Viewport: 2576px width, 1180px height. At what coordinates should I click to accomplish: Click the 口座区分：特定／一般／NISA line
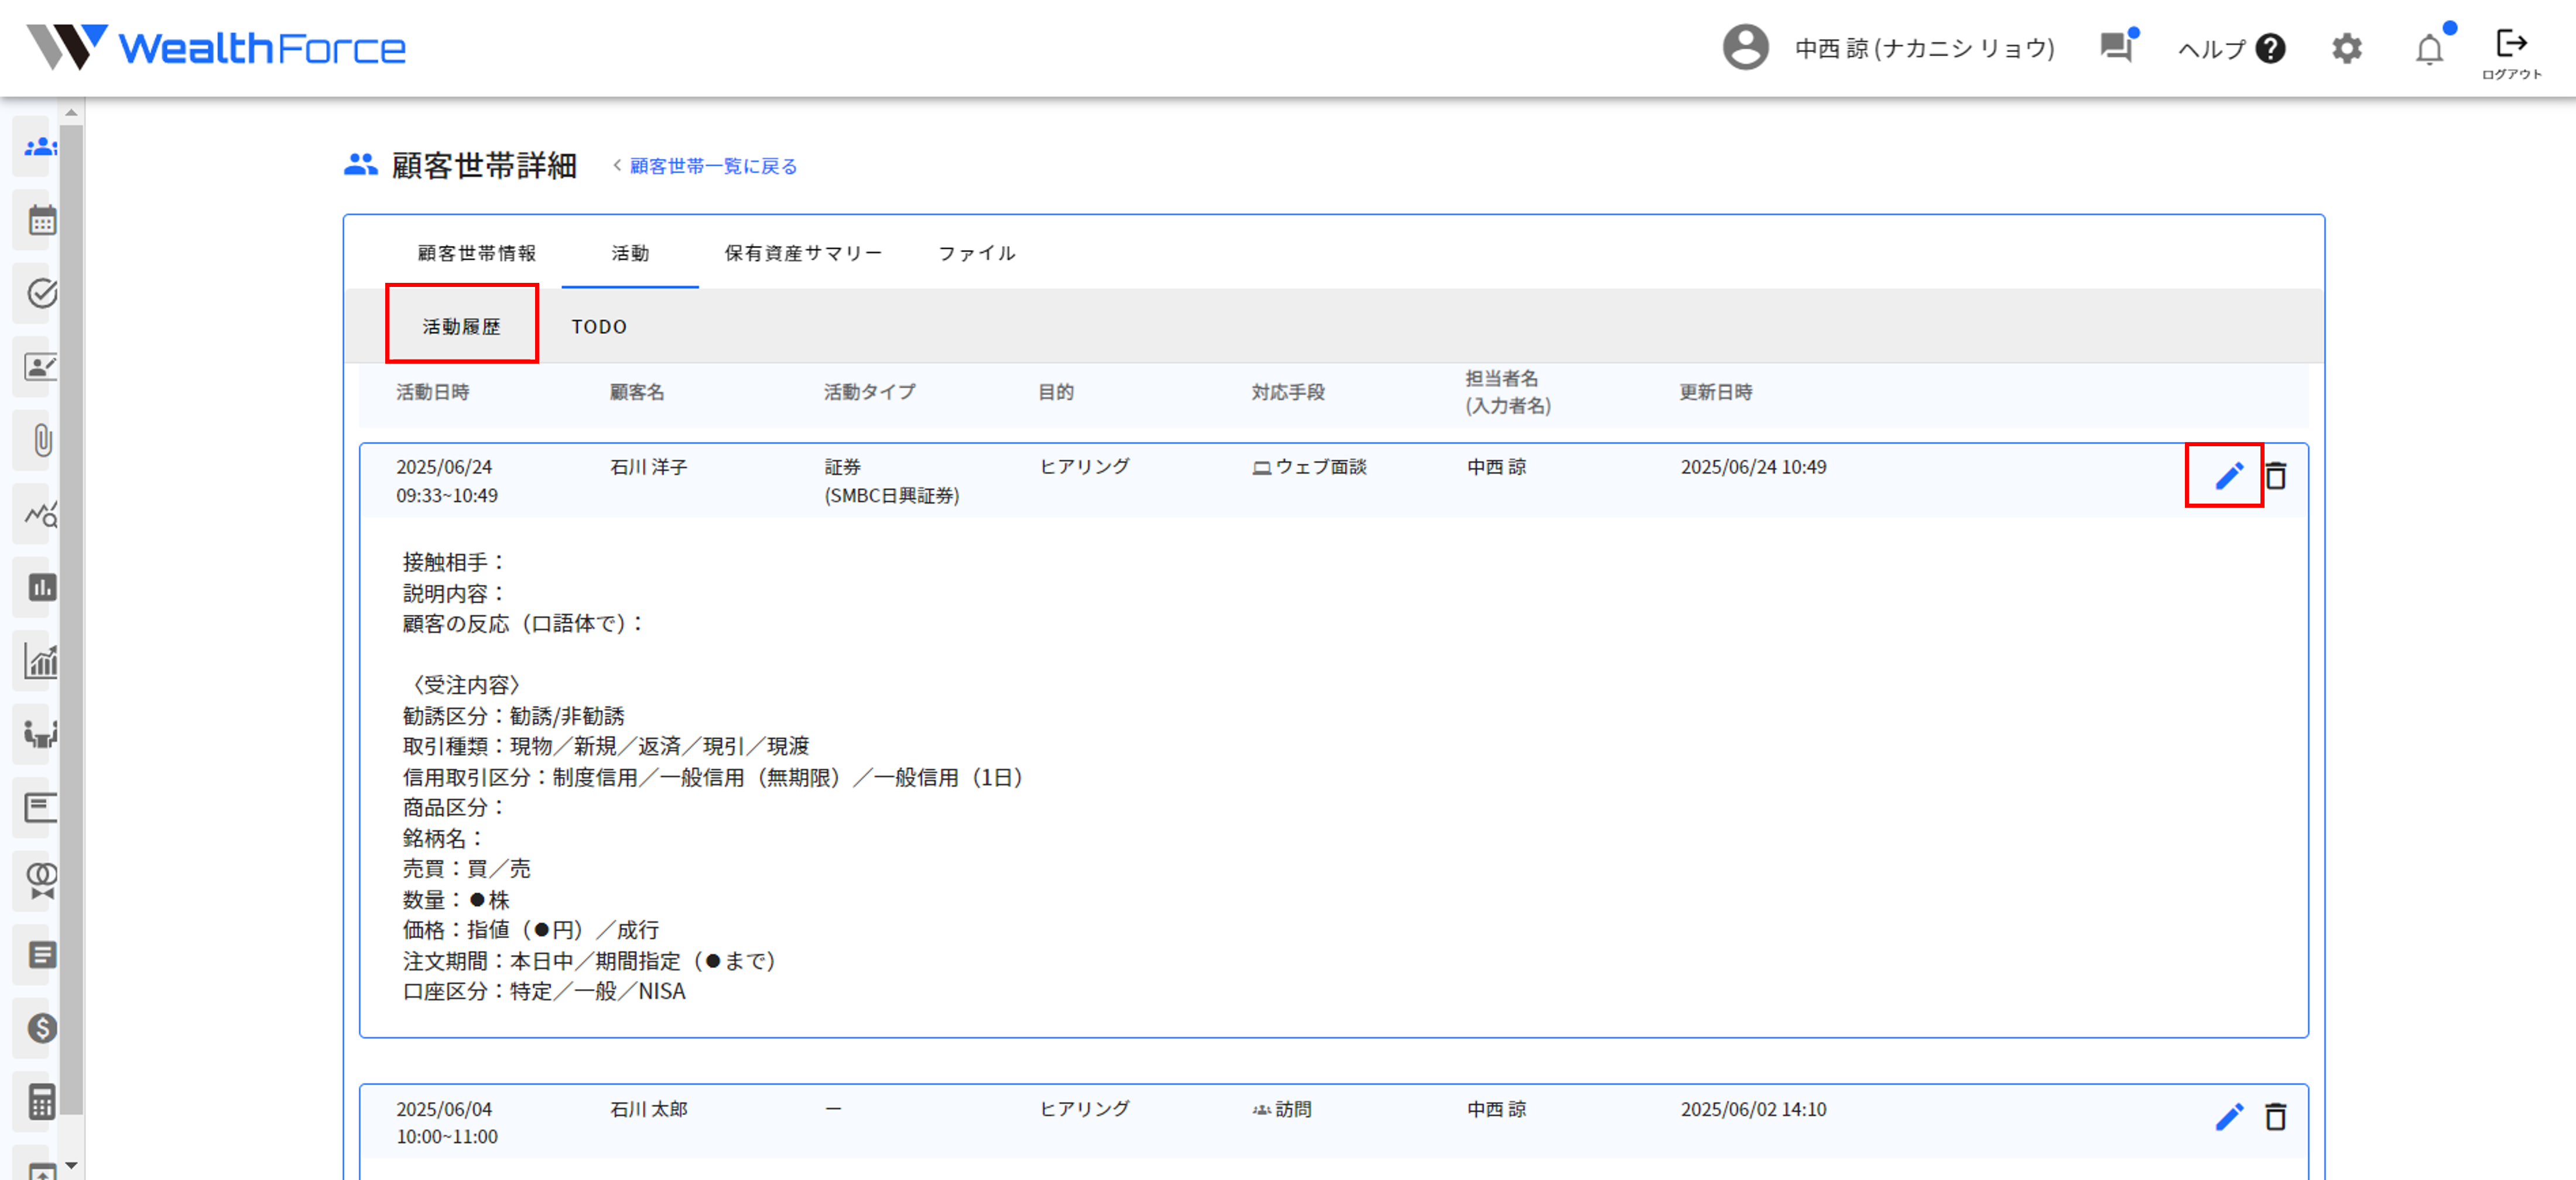[544, 991]
